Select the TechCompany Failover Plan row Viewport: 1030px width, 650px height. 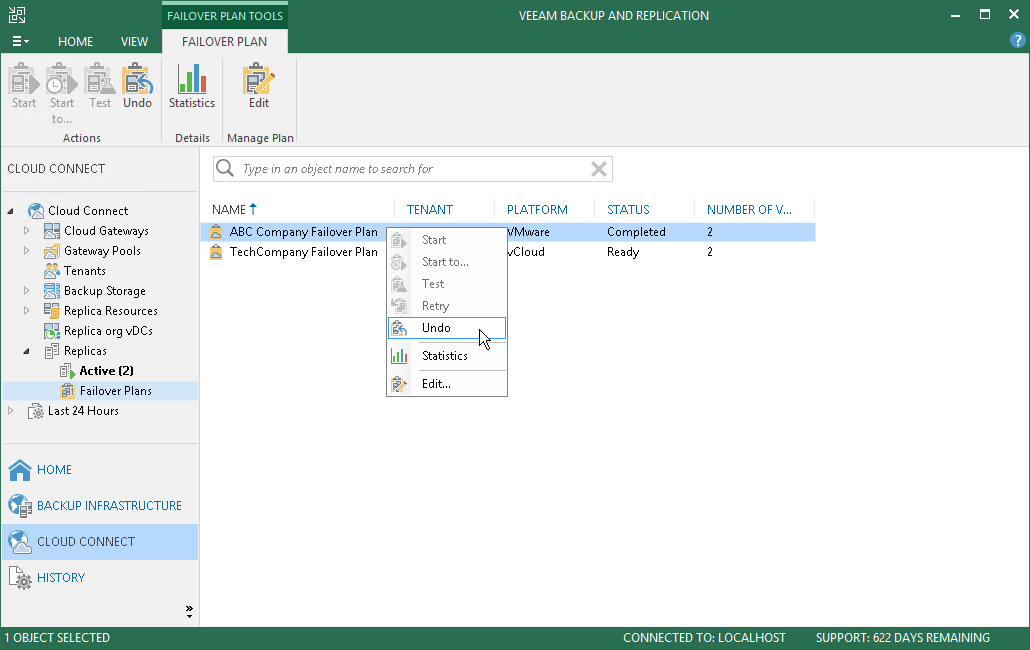click(508, 252)
